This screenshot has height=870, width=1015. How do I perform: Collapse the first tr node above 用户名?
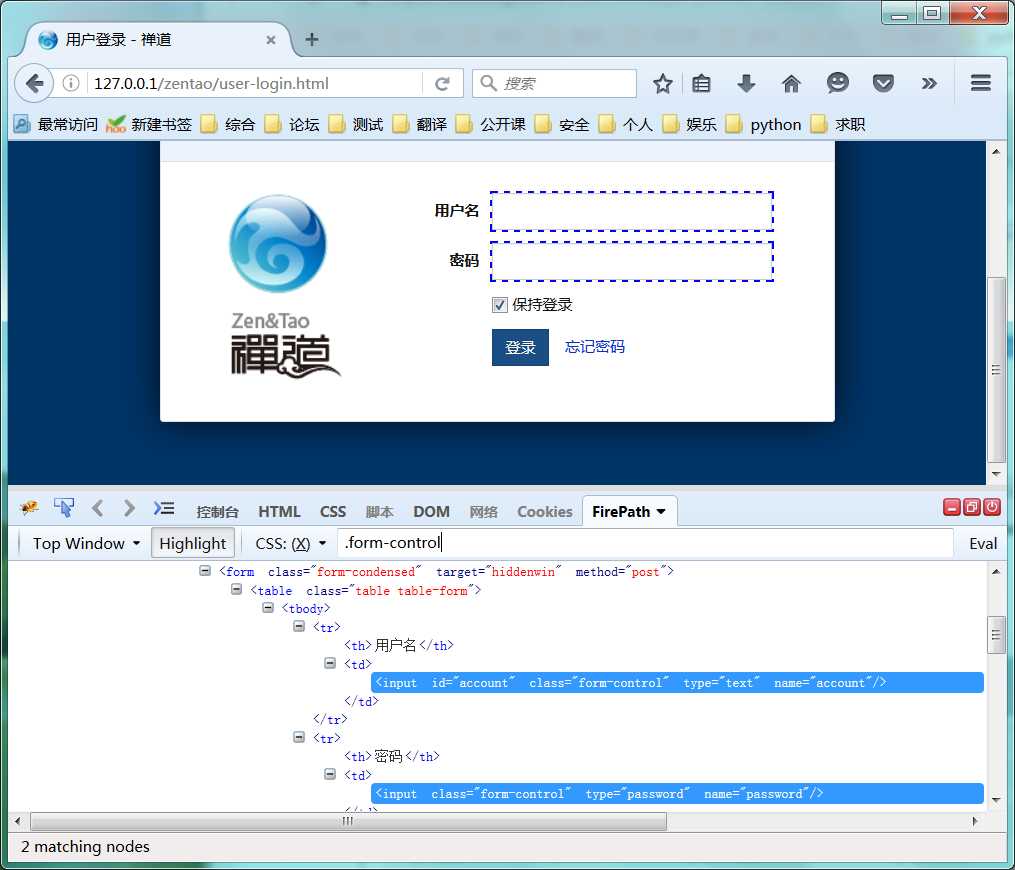298,626
